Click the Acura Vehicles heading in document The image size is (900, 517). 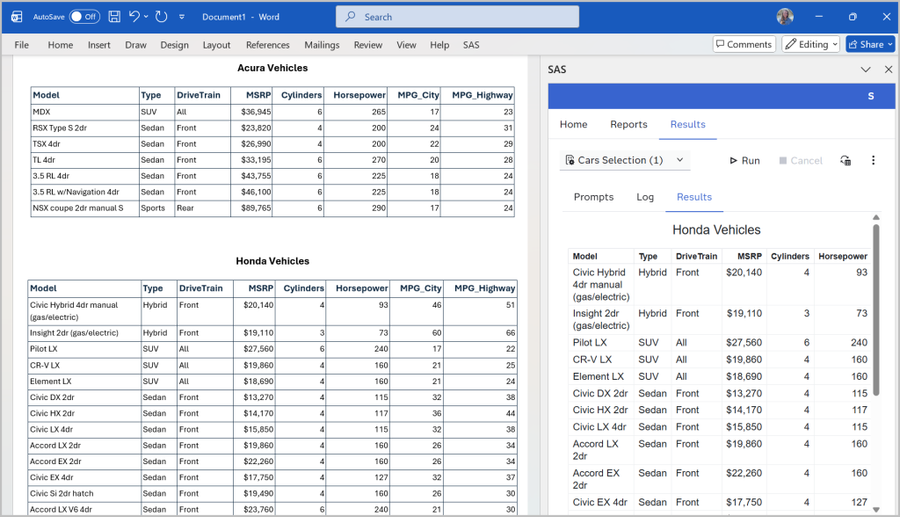pyautogui.click(x=272, y=68)
